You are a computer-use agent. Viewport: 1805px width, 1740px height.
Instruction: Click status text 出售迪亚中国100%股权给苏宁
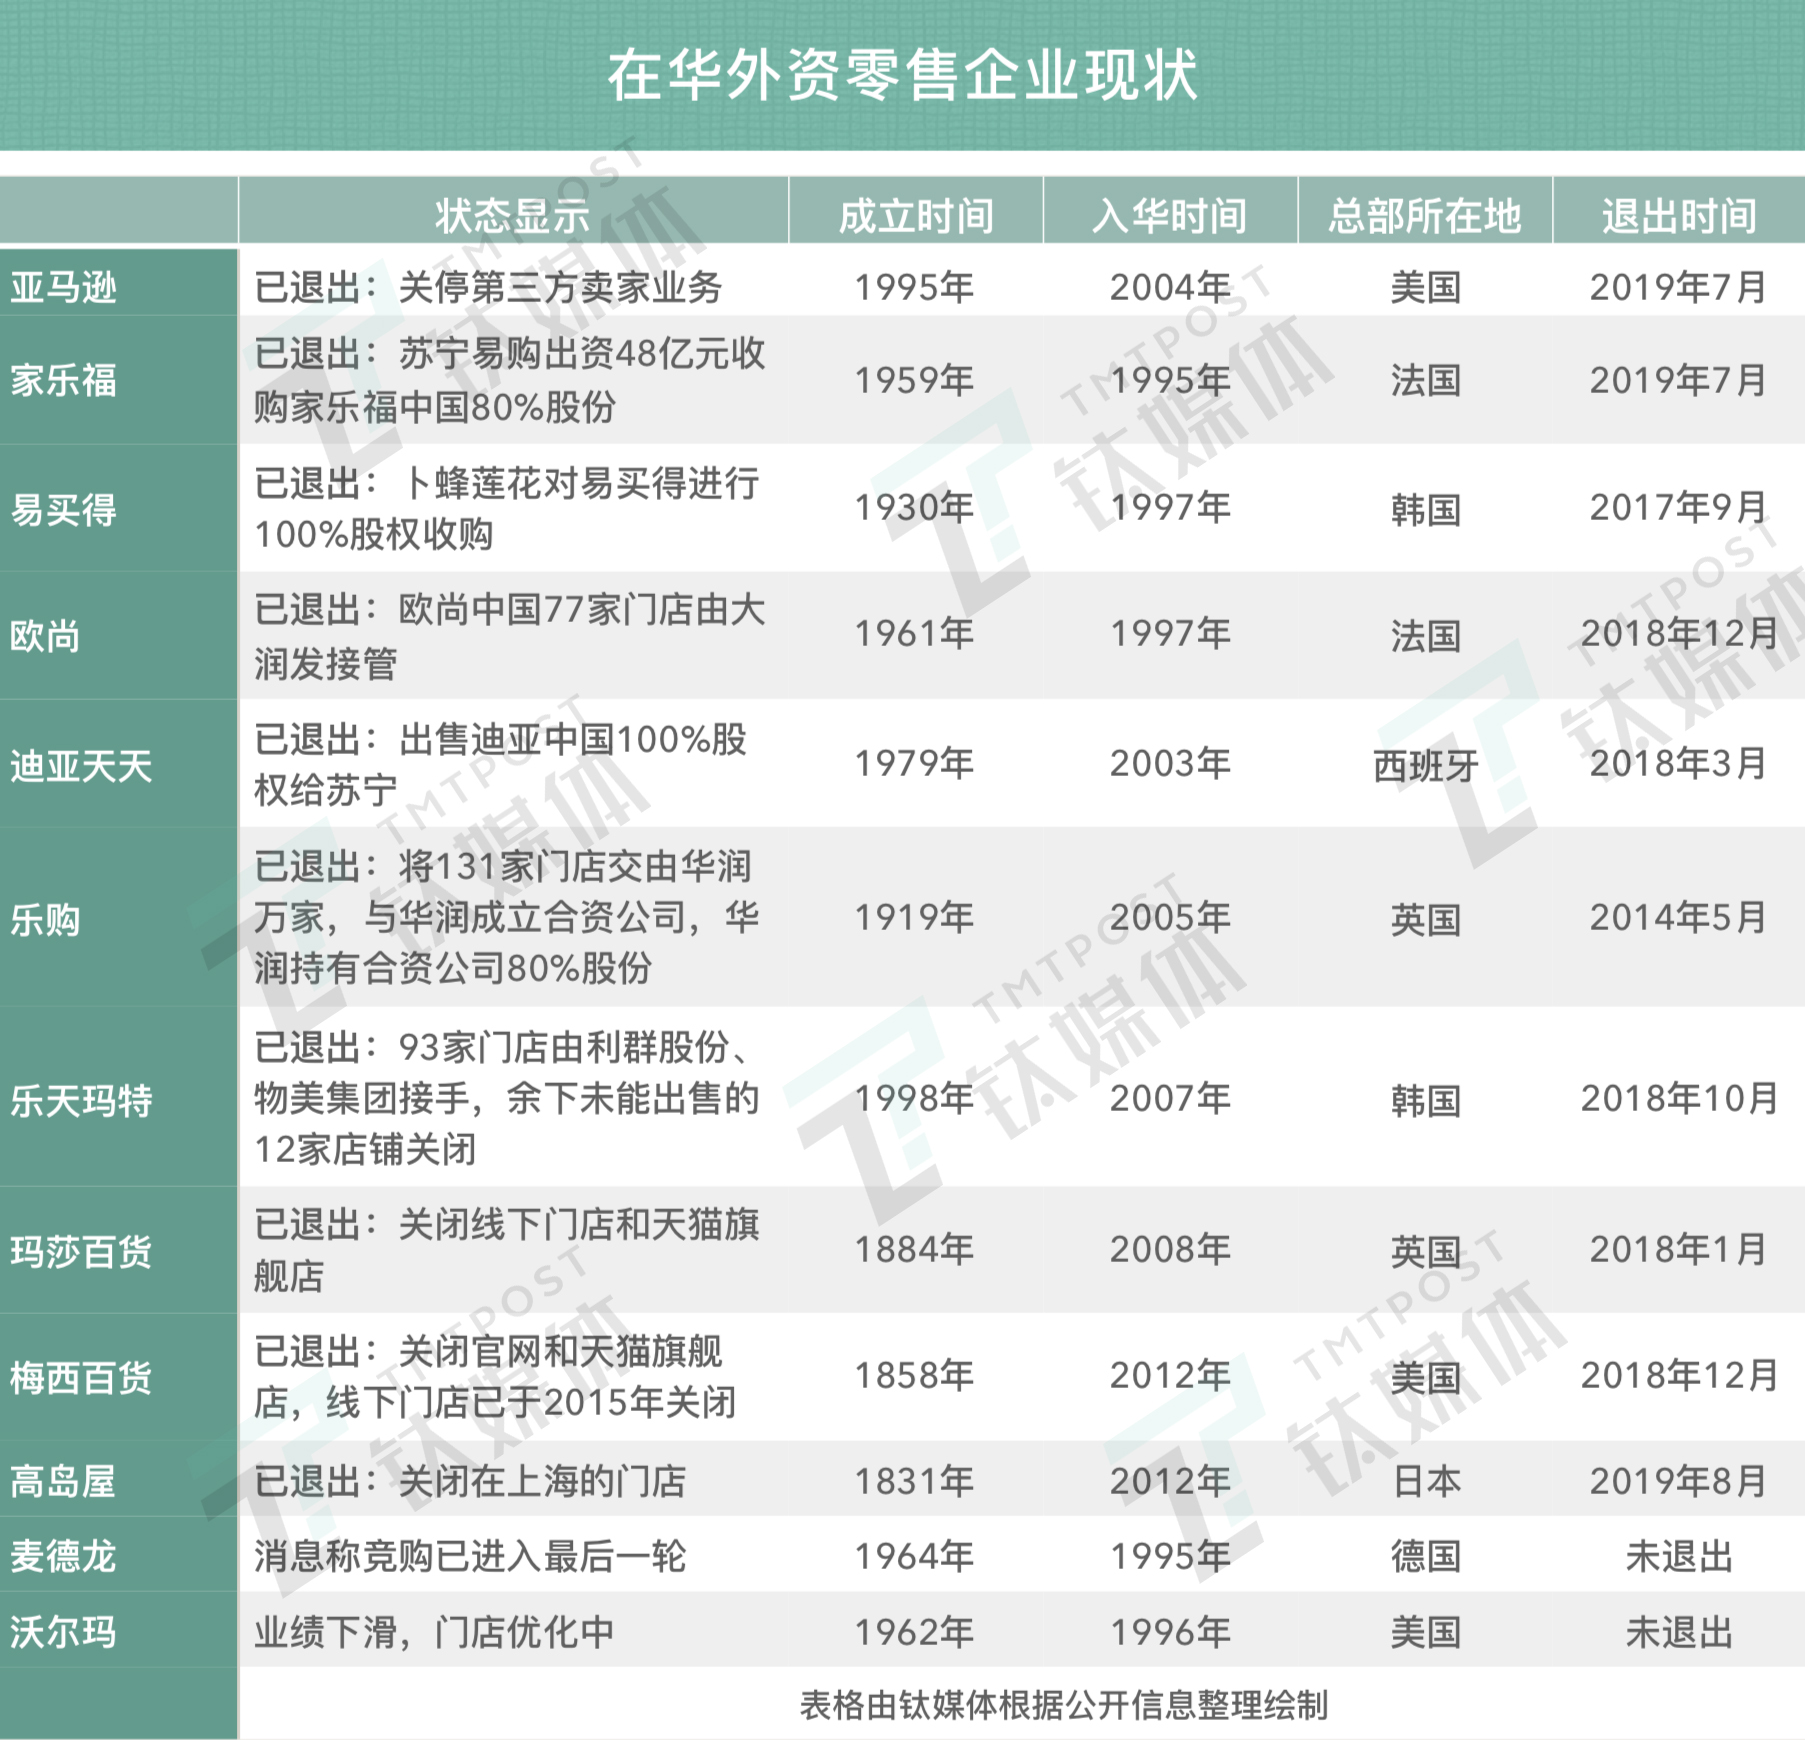[500, 765]
